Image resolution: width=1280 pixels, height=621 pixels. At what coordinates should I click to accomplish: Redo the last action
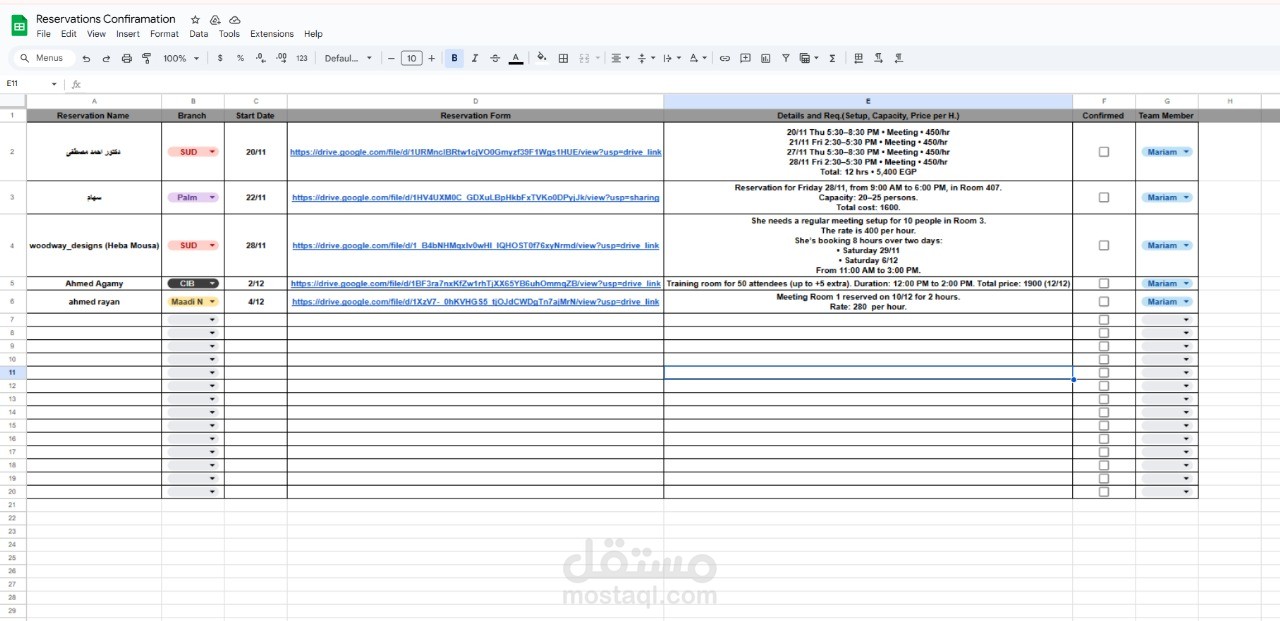tap(106, 58)
